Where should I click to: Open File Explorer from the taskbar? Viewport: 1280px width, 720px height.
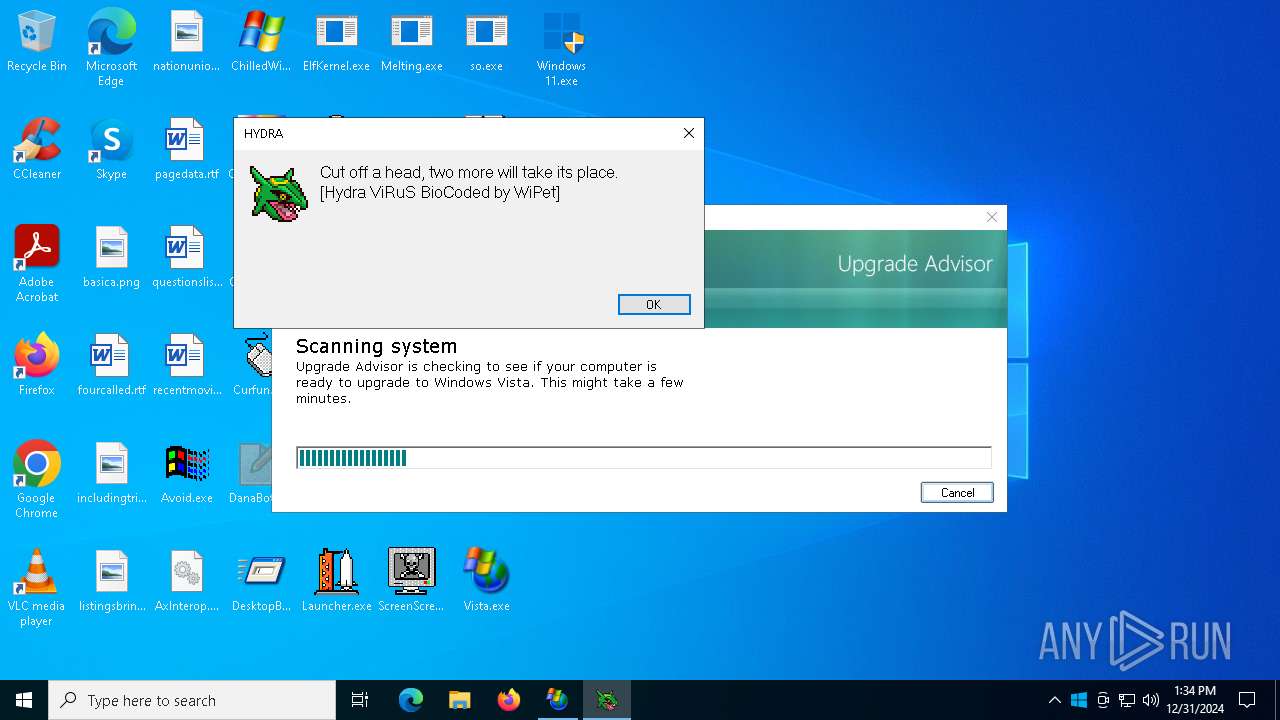[459, 700]
